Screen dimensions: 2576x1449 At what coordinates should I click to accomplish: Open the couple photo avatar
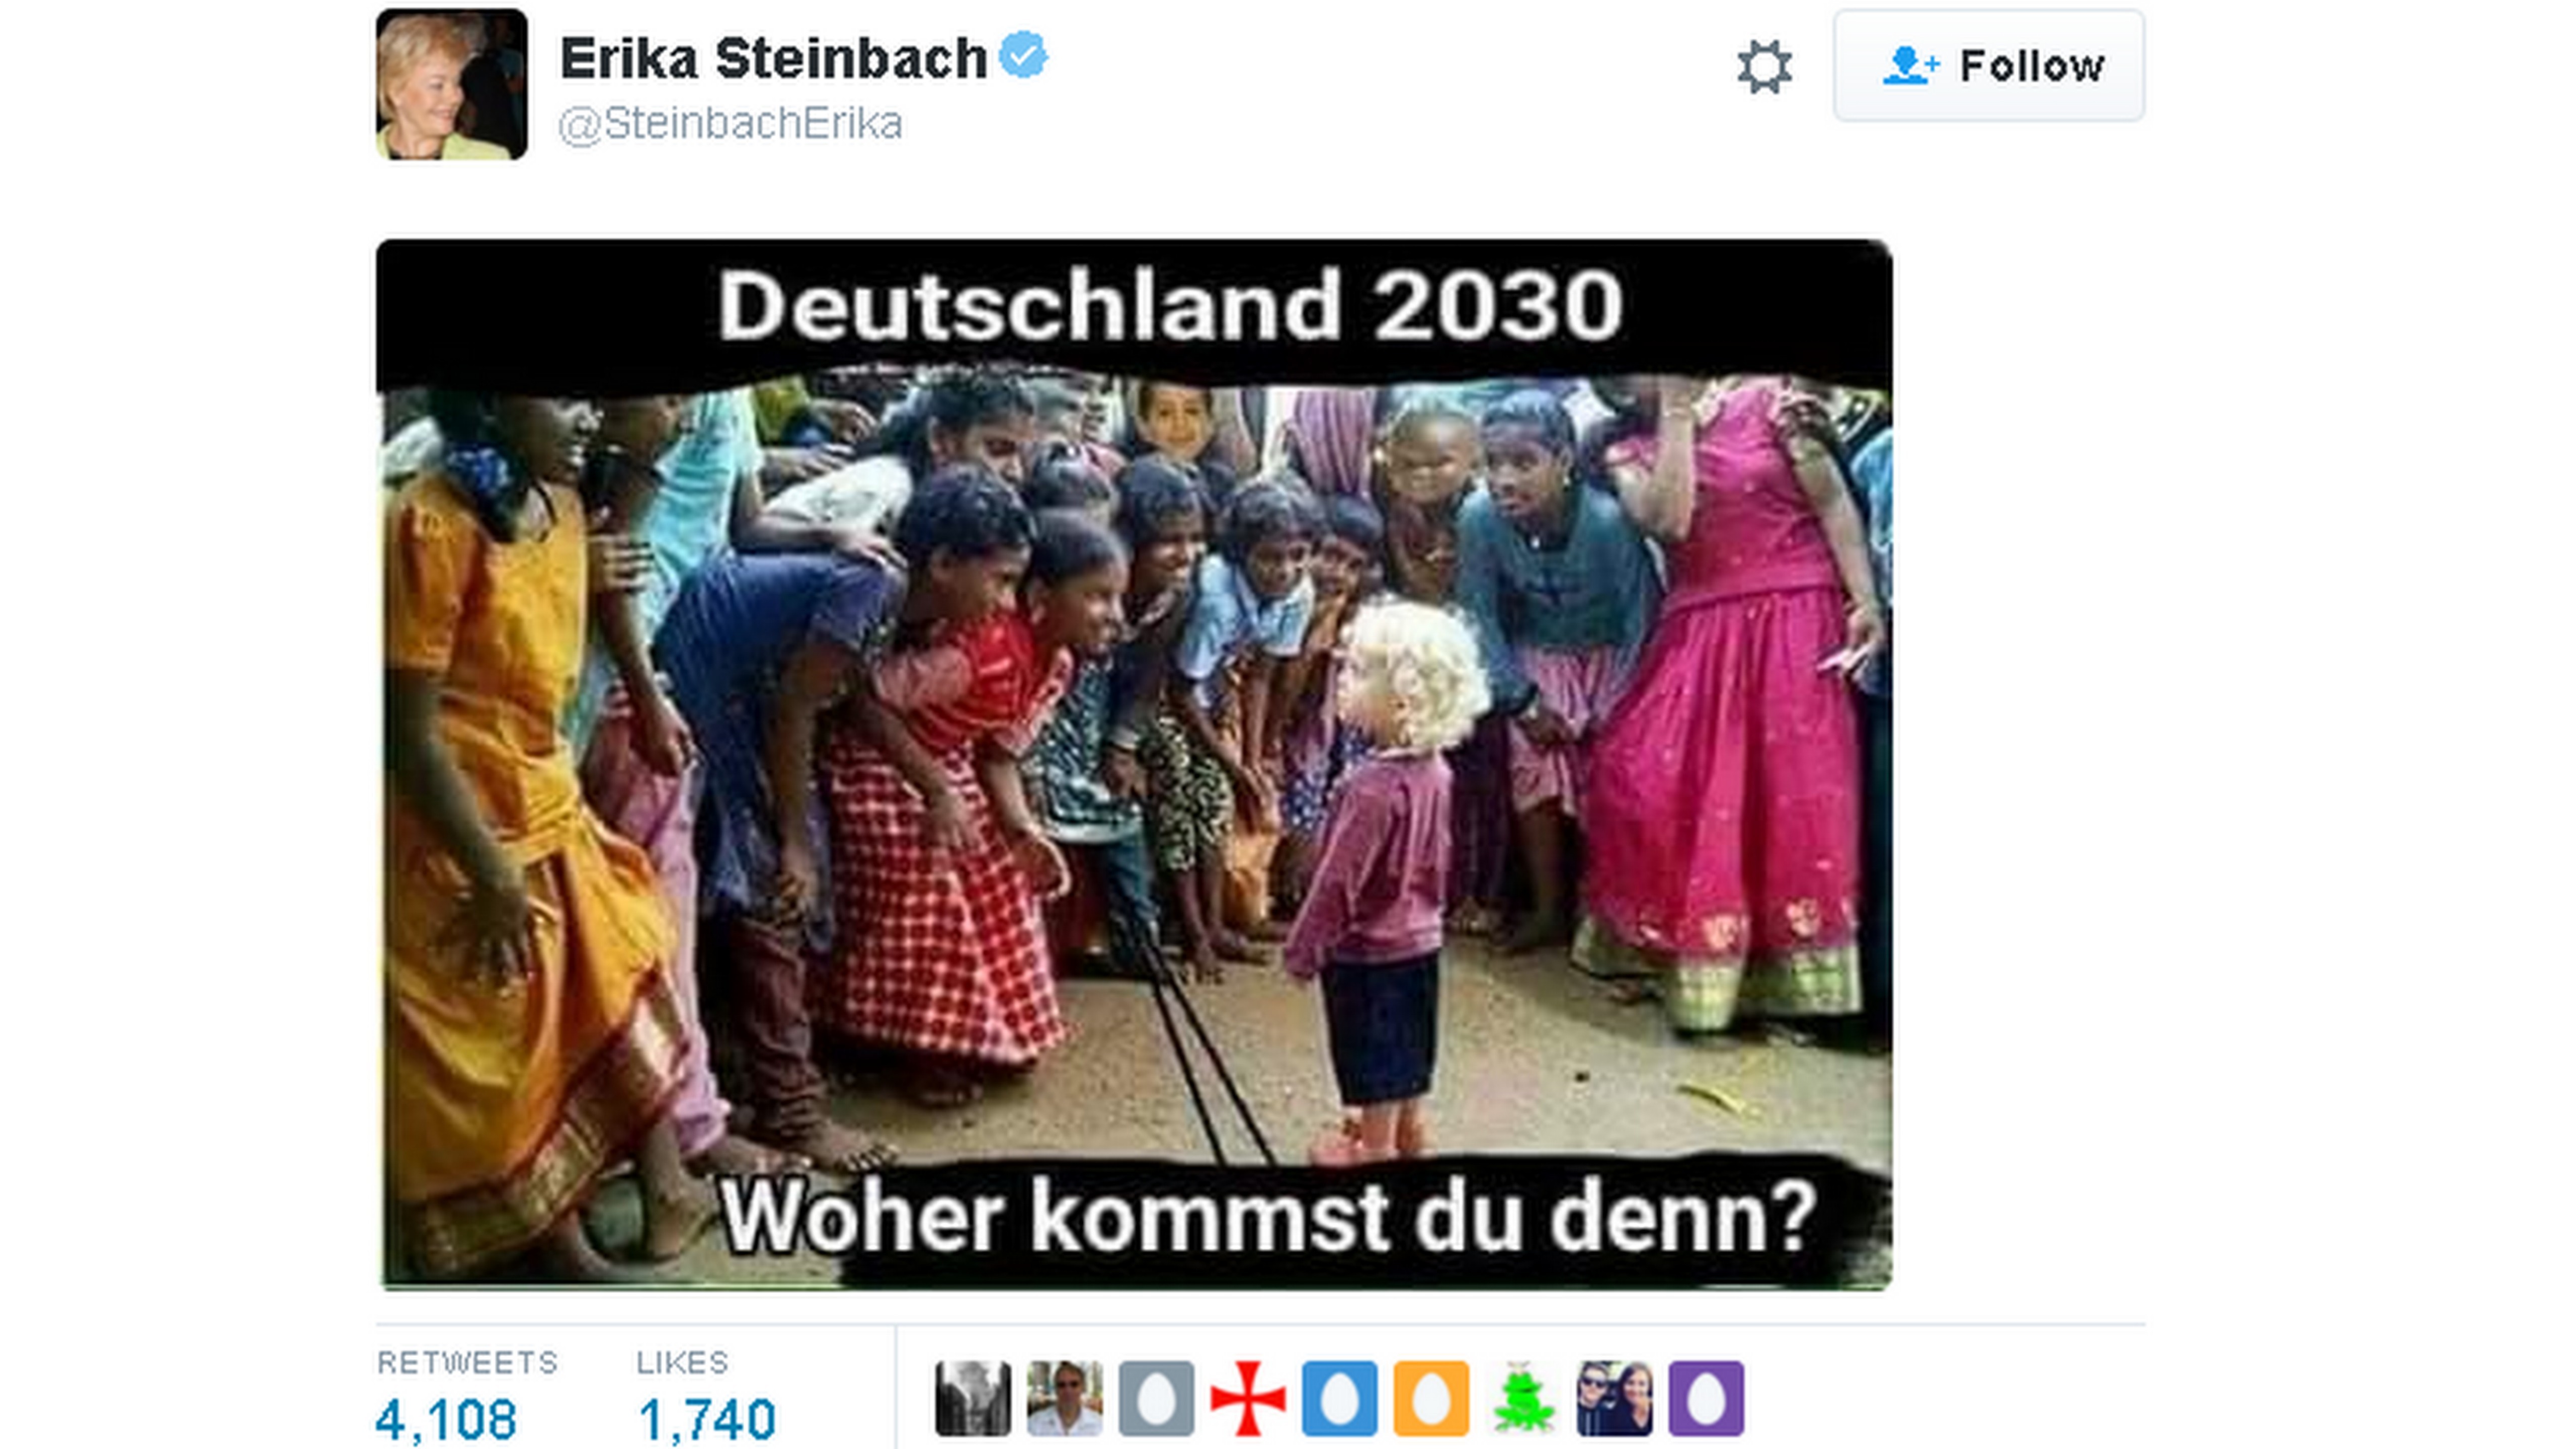point(1615,1398)
